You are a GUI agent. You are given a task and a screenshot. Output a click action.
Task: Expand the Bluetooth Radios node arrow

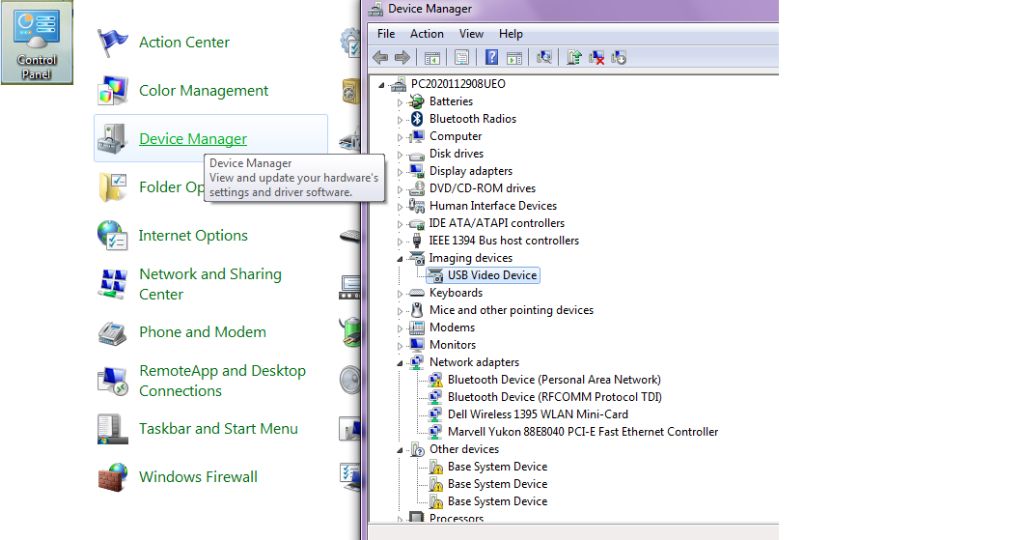[400, 119]
